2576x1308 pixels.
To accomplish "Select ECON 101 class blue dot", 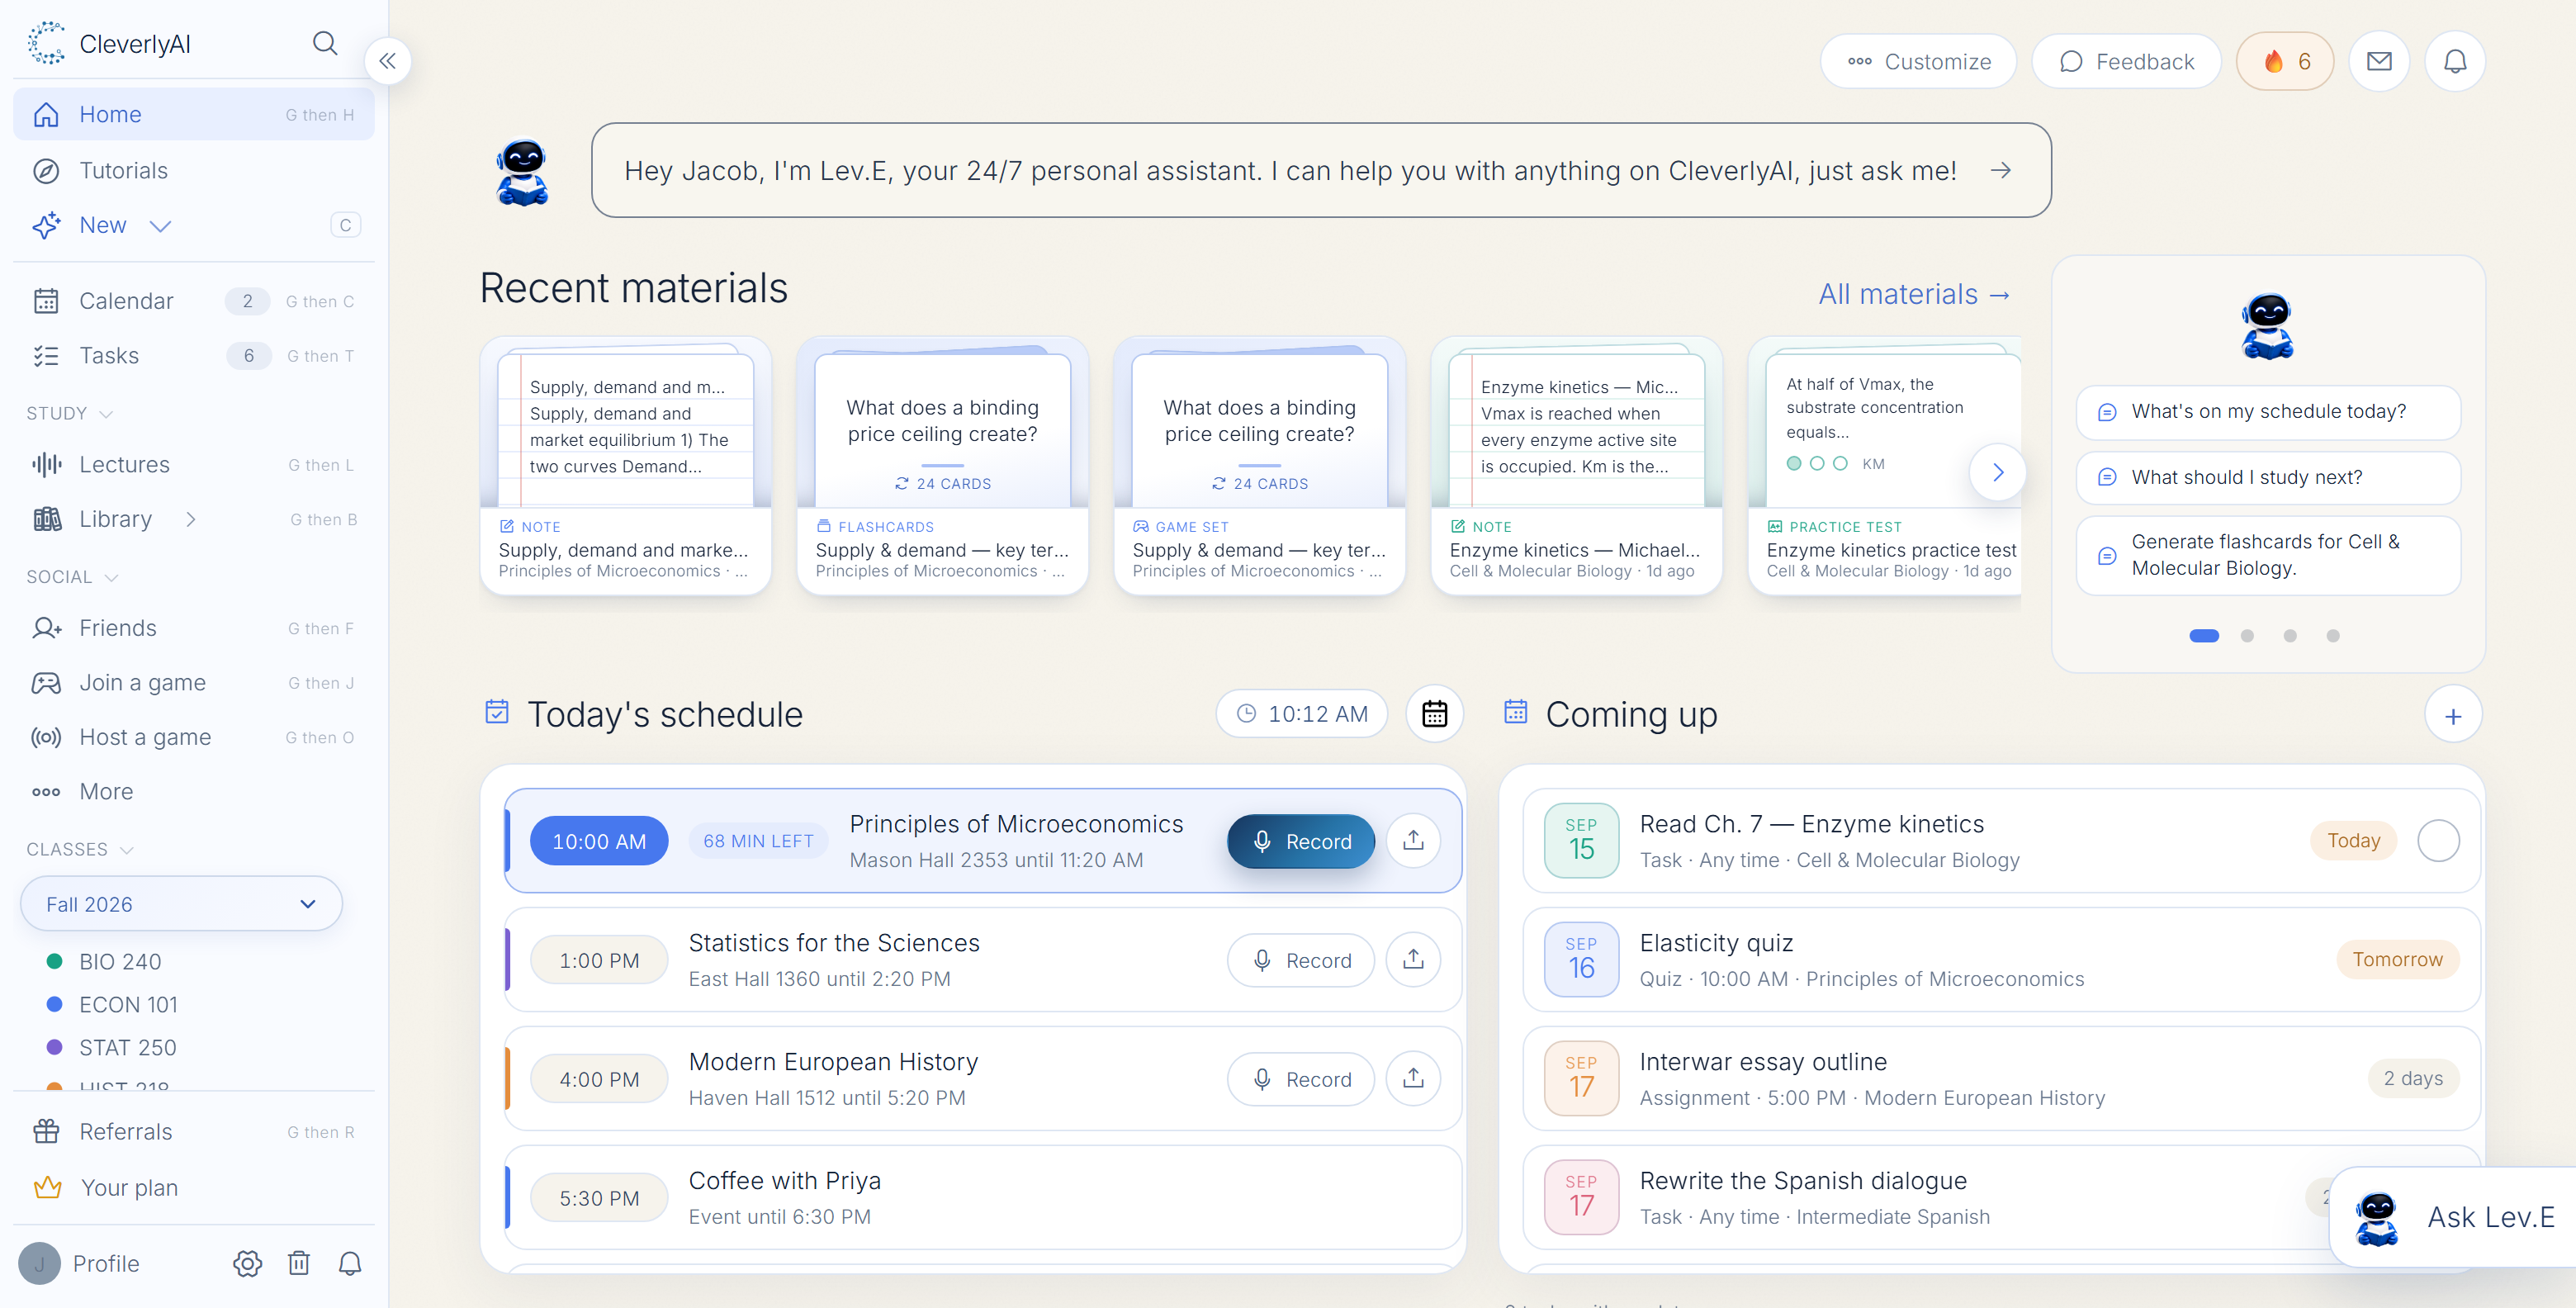I will pyautogui.click(x=54, y=1004).
